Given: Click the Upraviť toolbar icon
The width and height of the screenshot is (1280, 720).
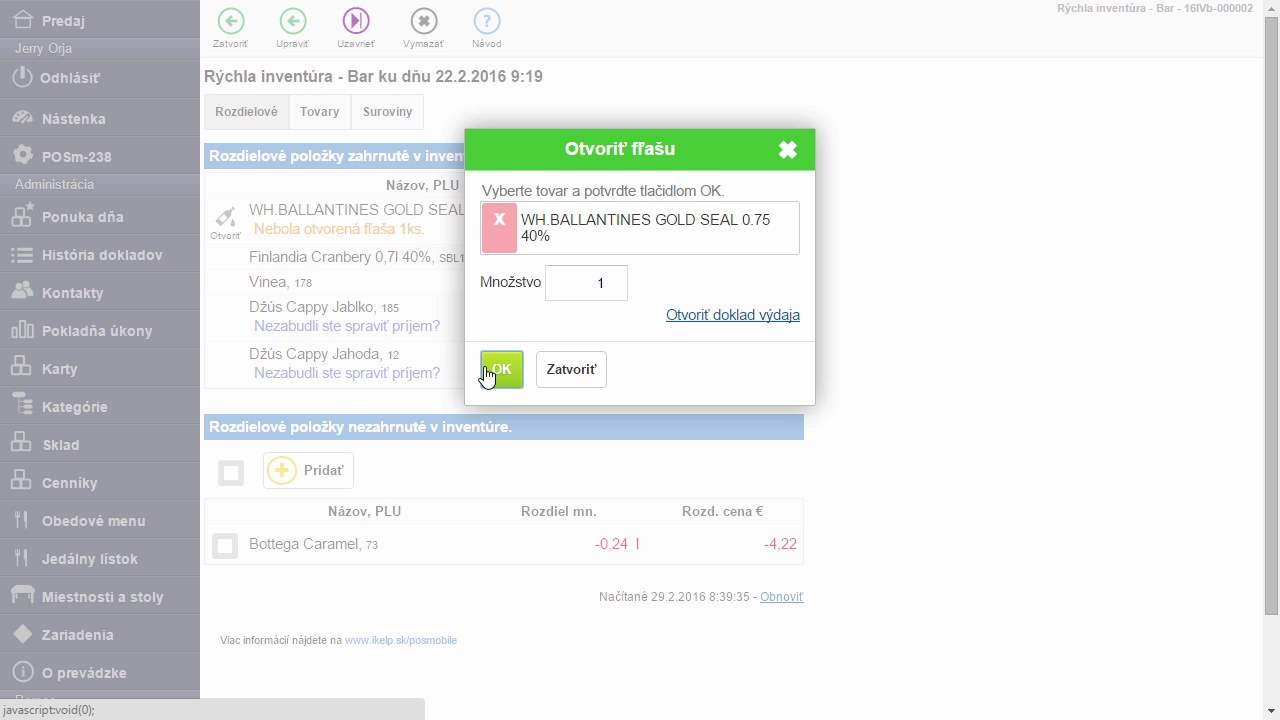Looking at the screenshot, I should [293, 21].
